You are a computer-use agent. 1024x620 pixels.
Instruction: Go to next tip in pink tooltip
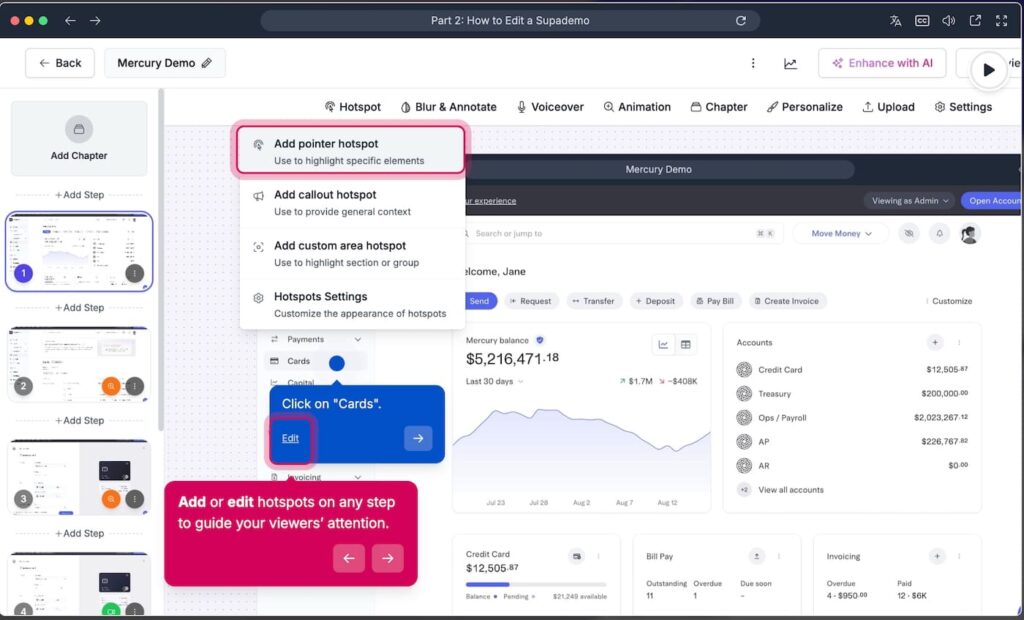[388, 558]
